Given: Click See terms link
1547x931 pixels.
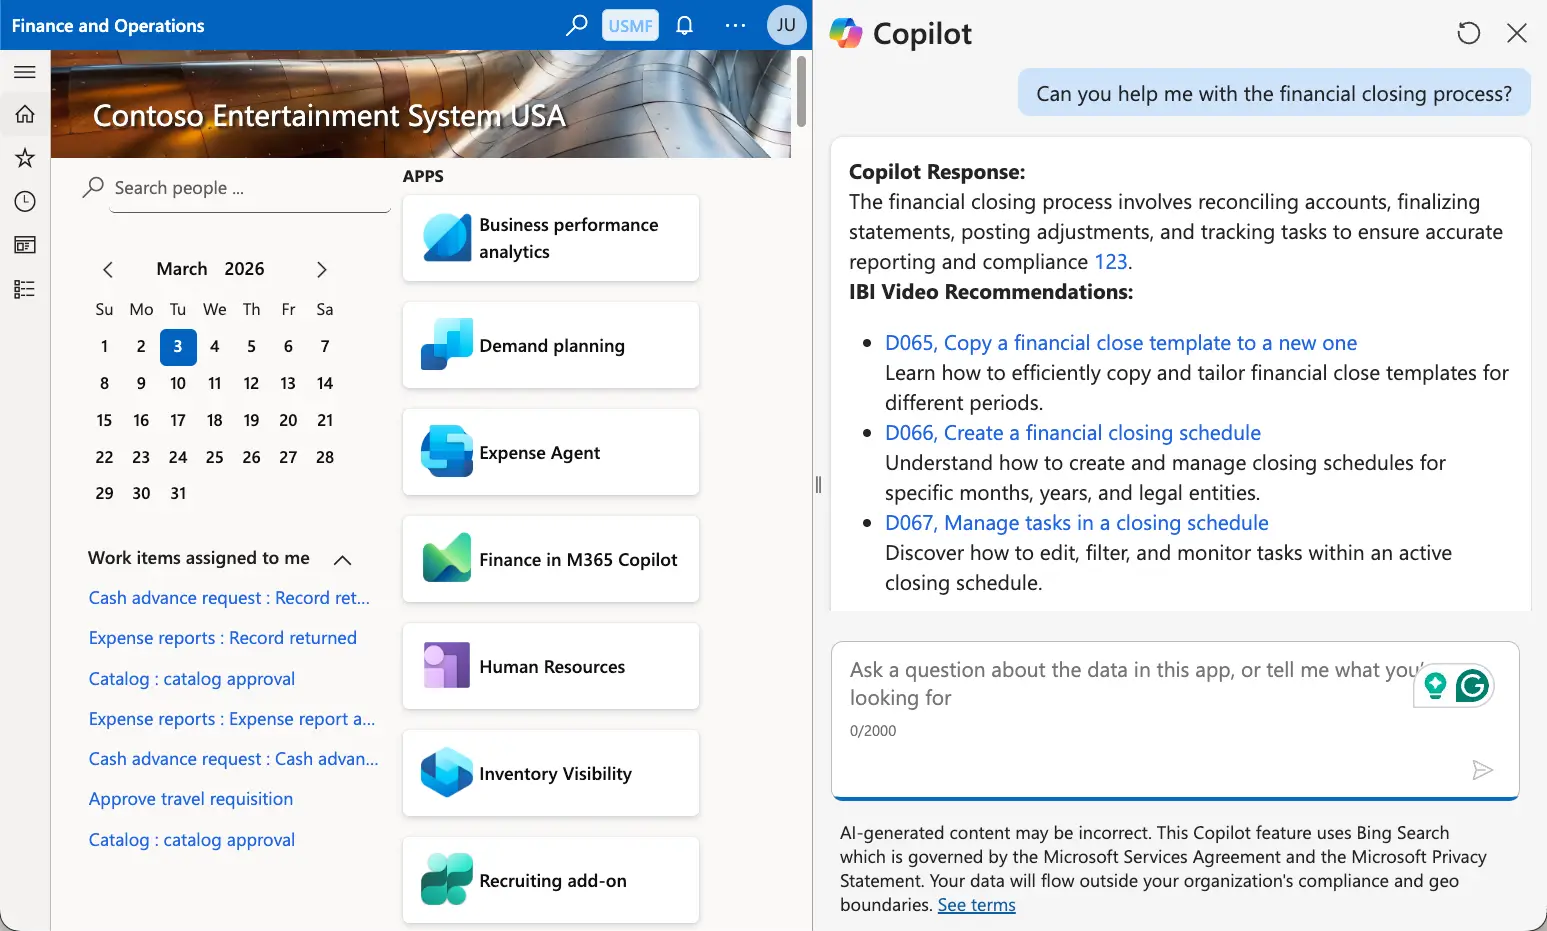Looking at the screenshot, I should tap(976, 905).
